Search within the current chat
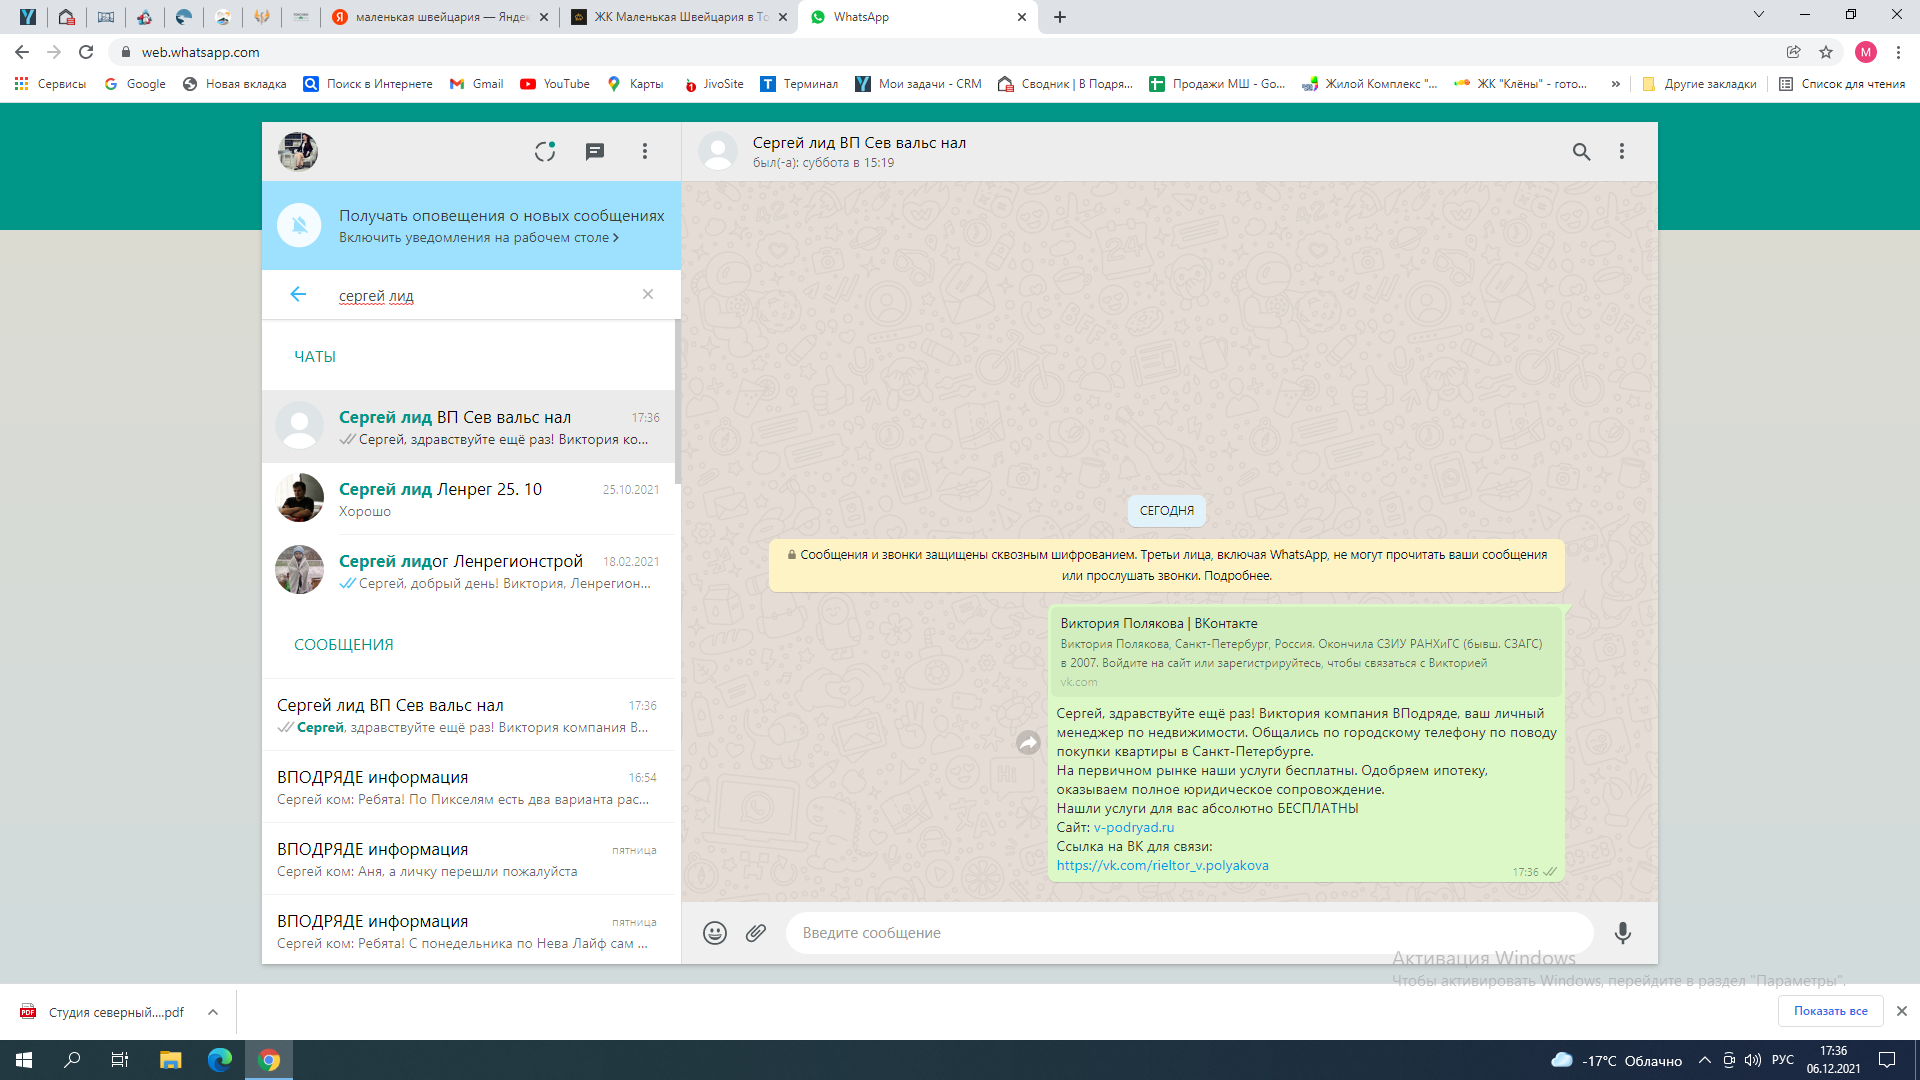 [1581, 151]
